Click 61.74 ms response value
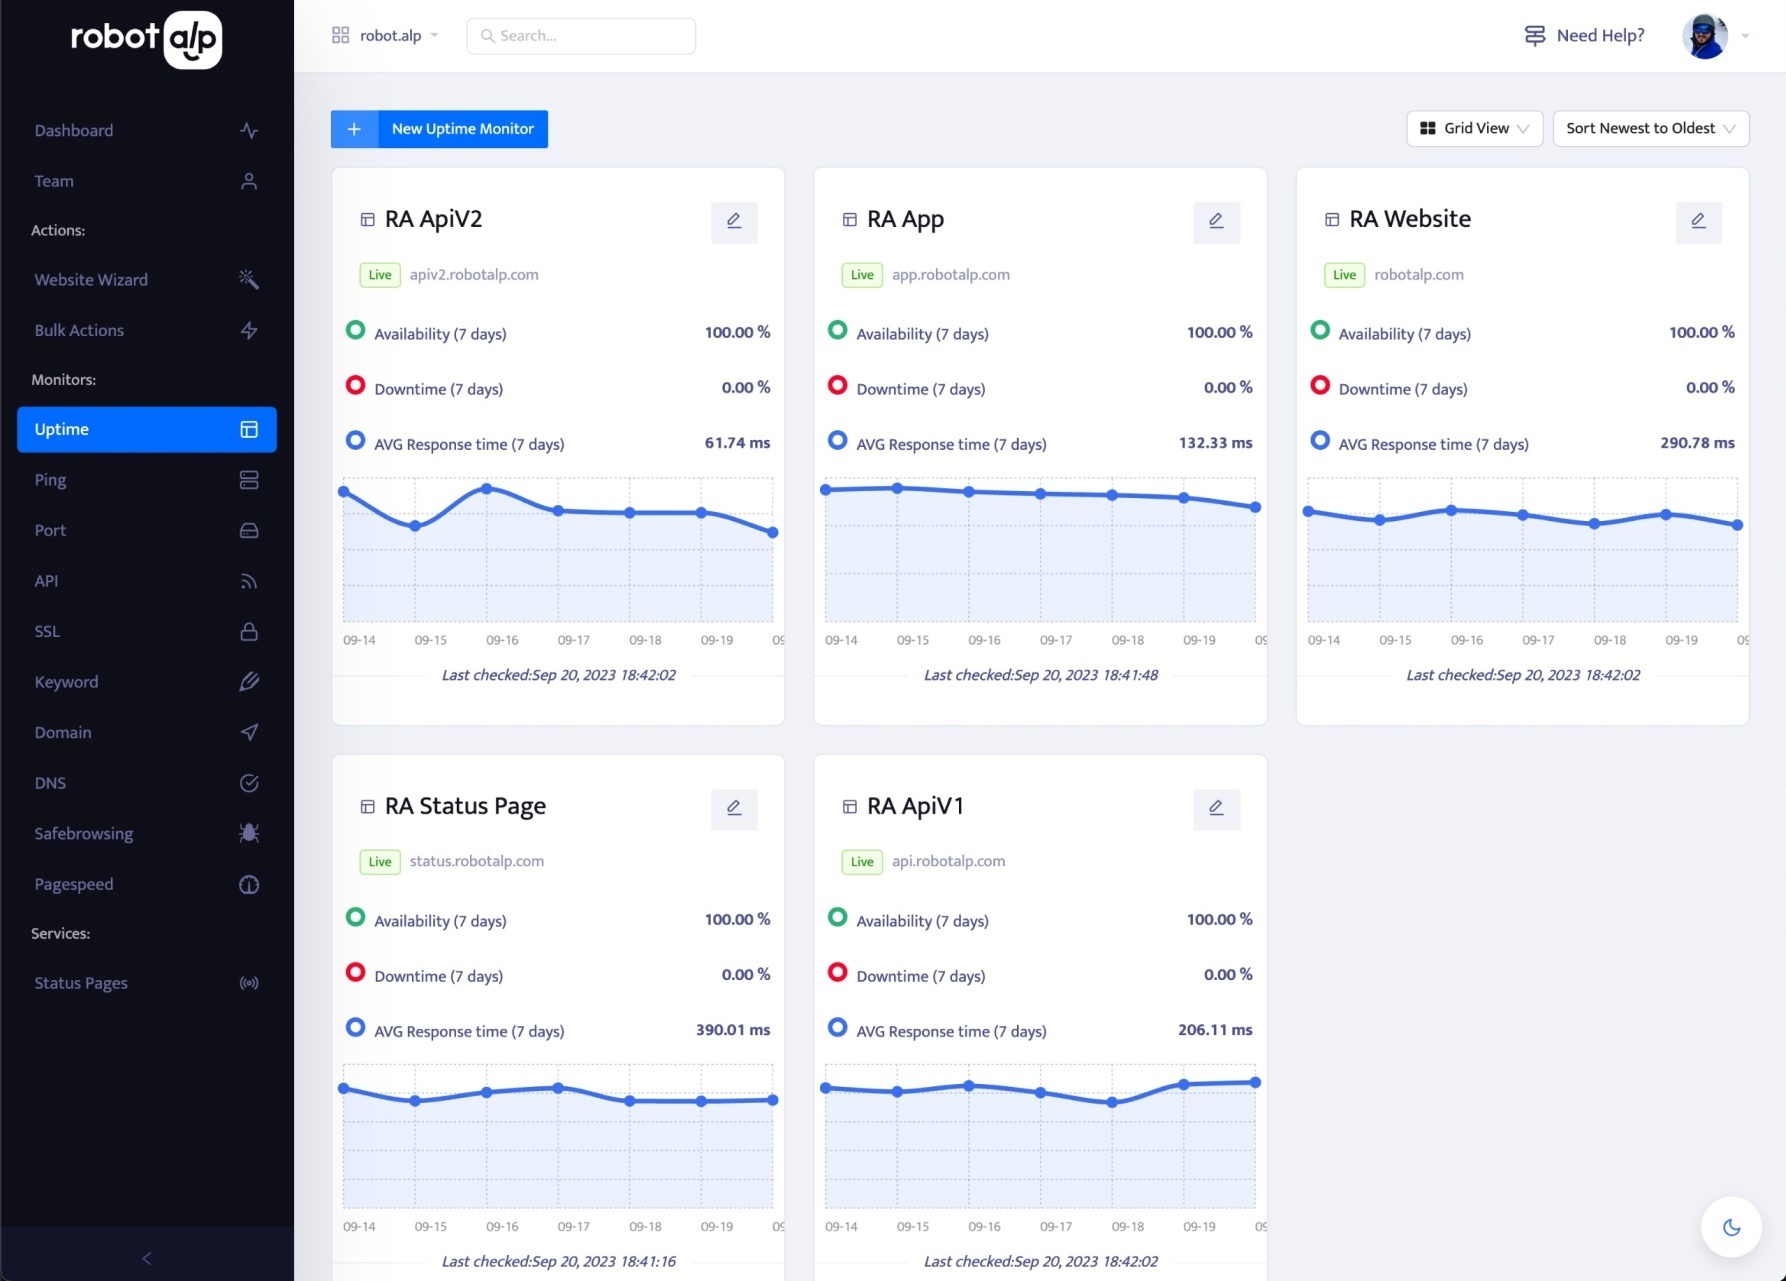Screen dimensions: 1786x1281 click(x=738, y=443)
